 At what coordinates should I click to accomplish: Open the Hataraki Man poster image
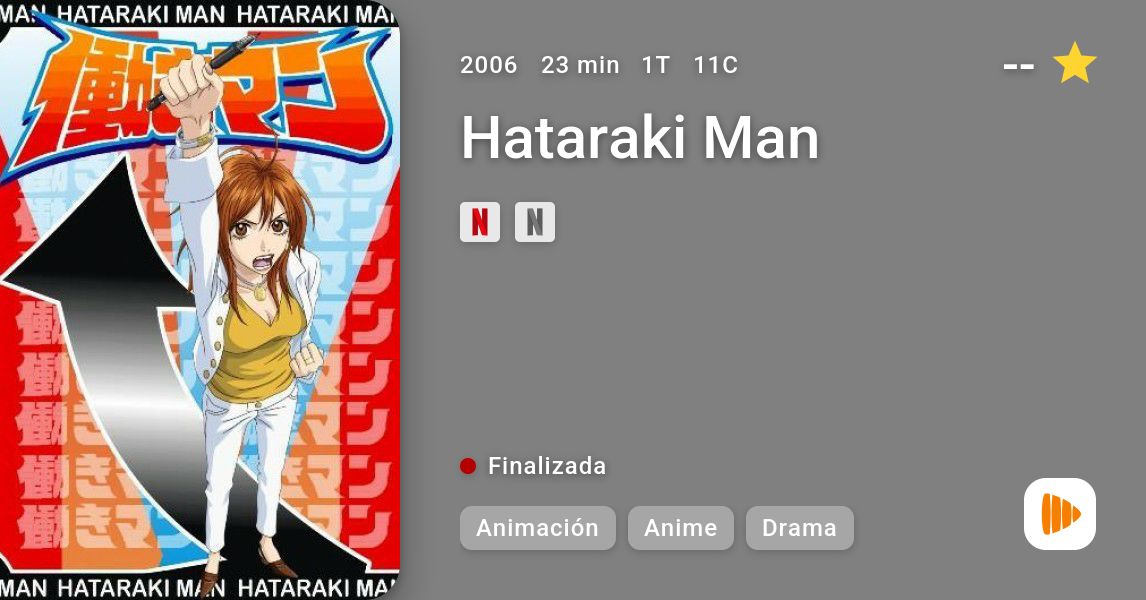click(200, 300)
